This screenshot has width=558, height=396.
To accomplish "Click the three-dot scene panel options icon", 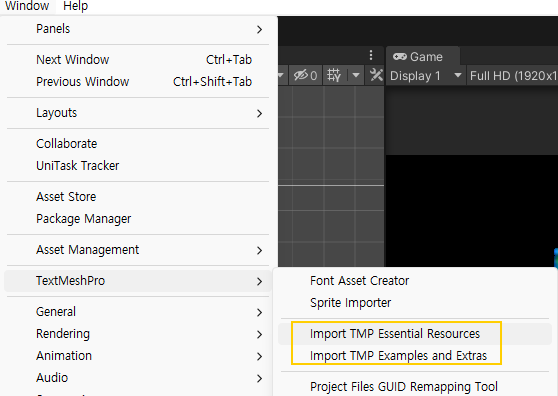I will click(x=371, y=55).
